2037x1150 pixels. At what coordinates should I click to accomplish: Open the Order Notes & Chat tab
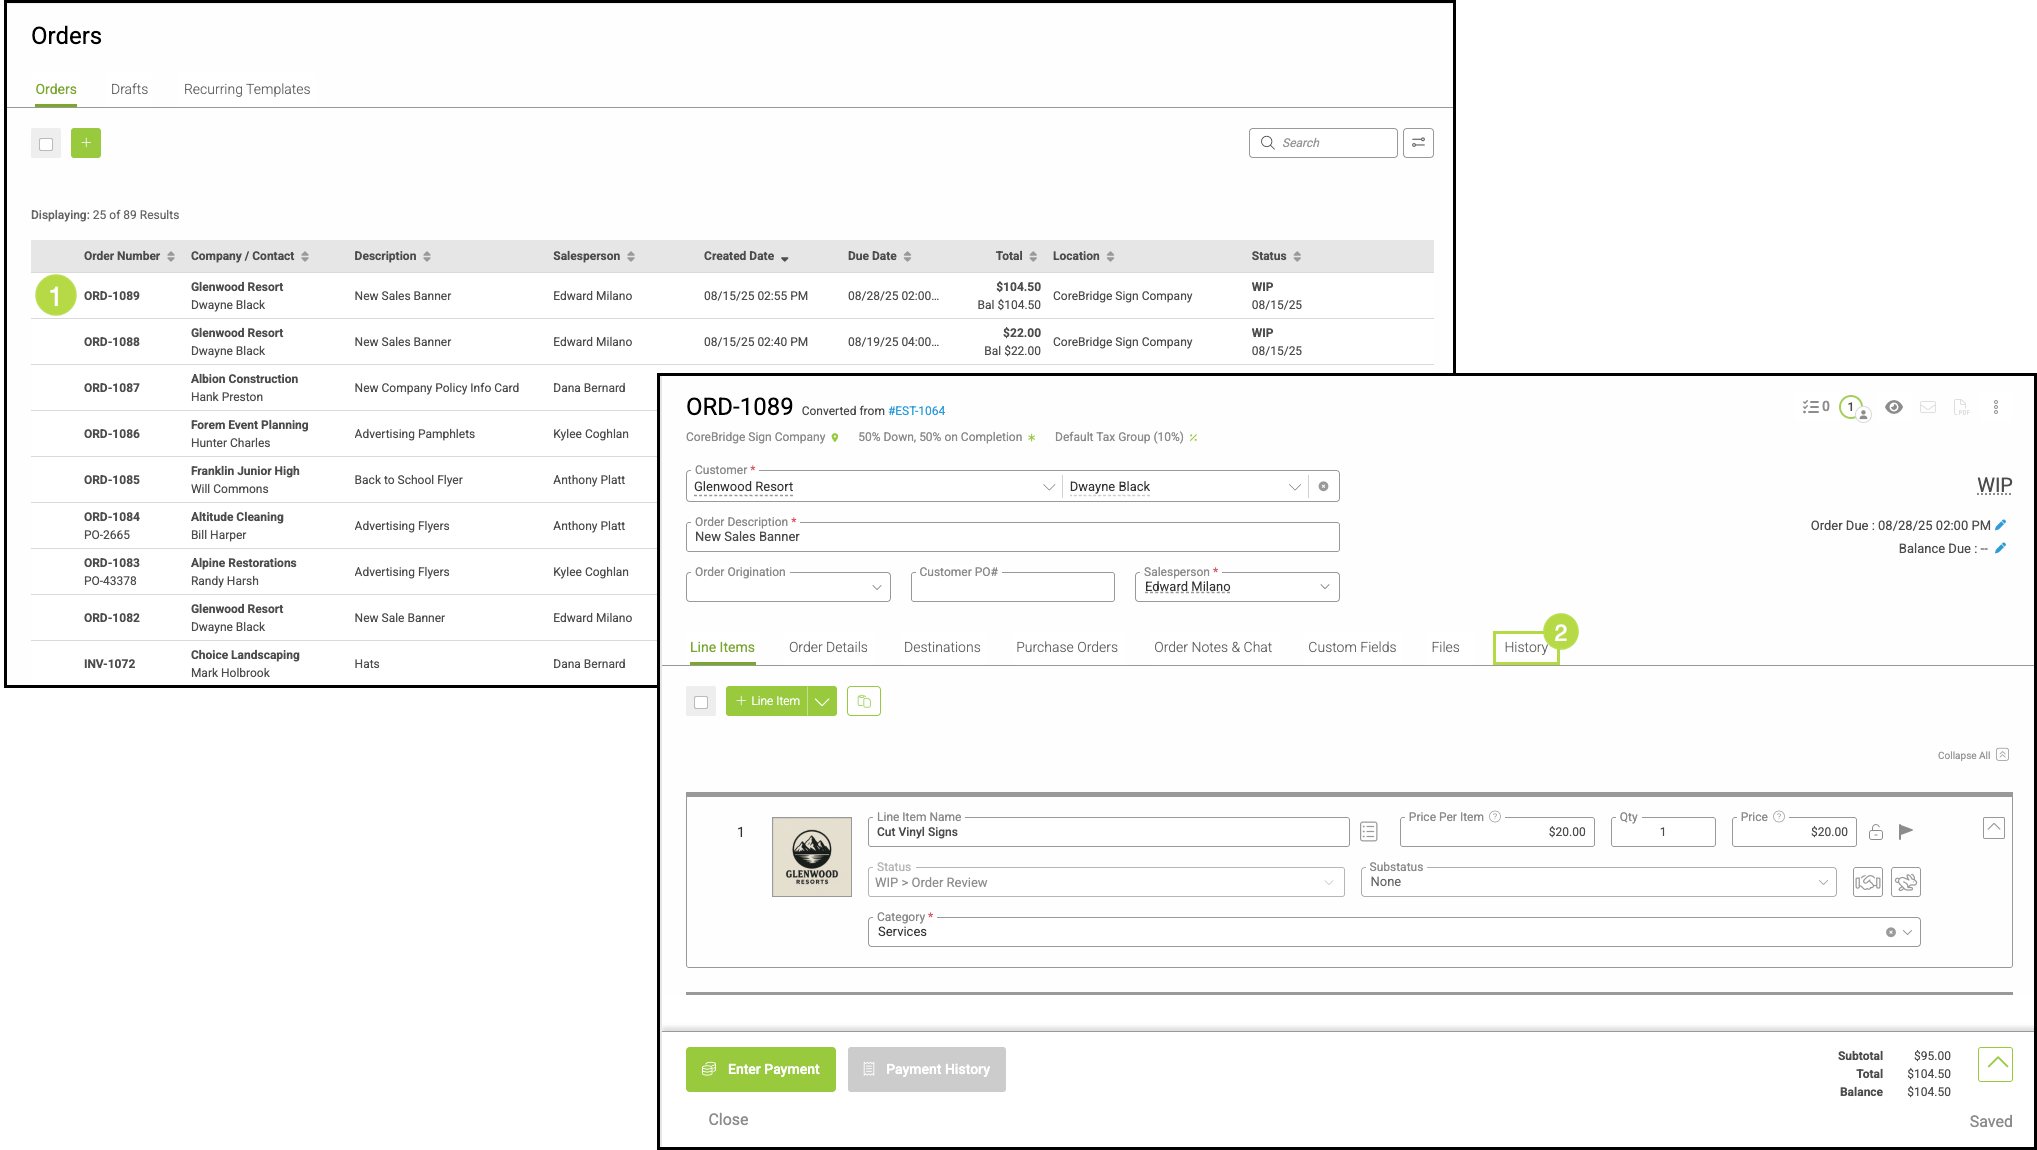pos(1212,647)
